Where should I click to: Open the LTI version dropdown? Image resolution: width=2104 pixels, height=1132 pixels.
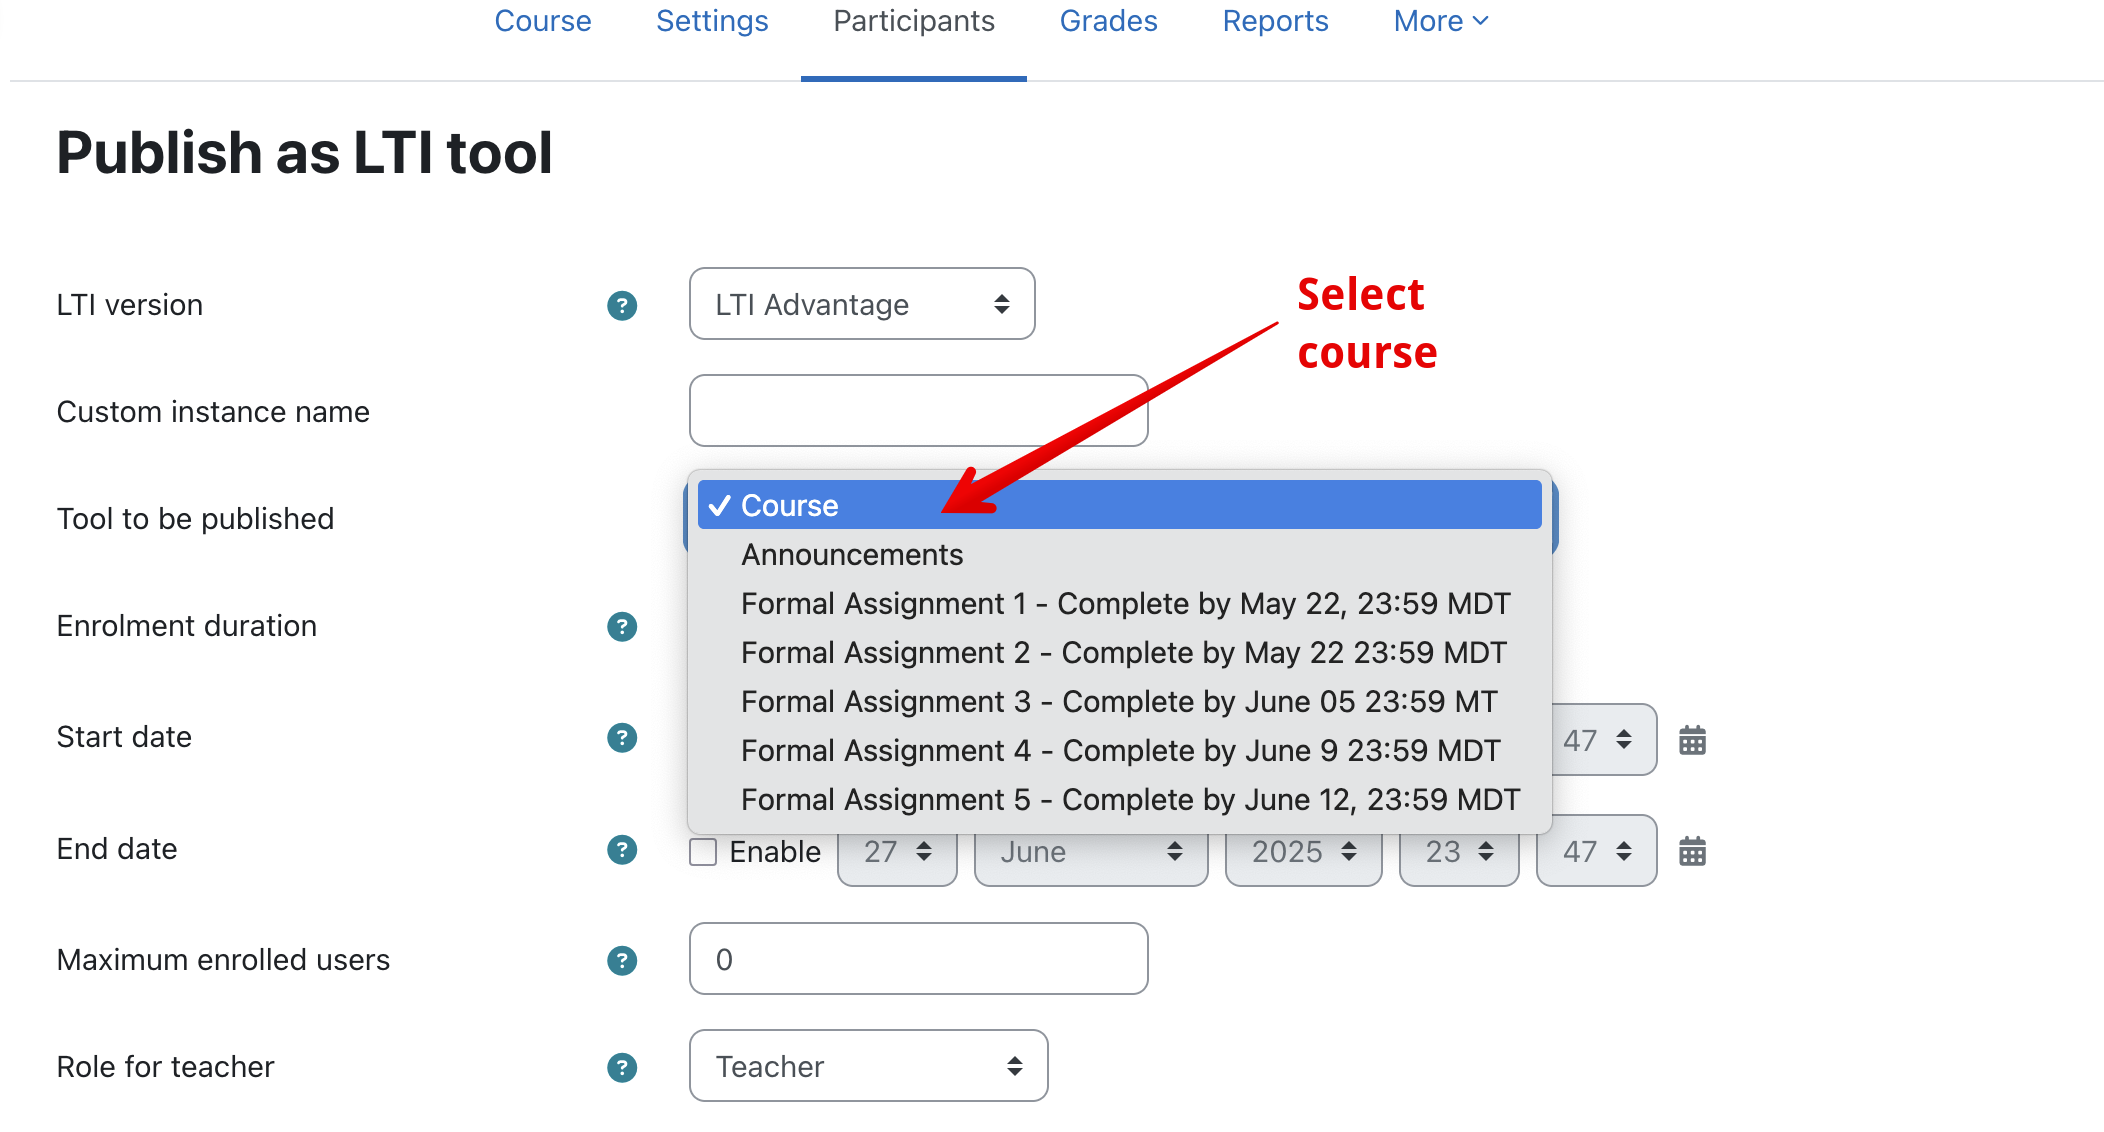pos(861,304)
